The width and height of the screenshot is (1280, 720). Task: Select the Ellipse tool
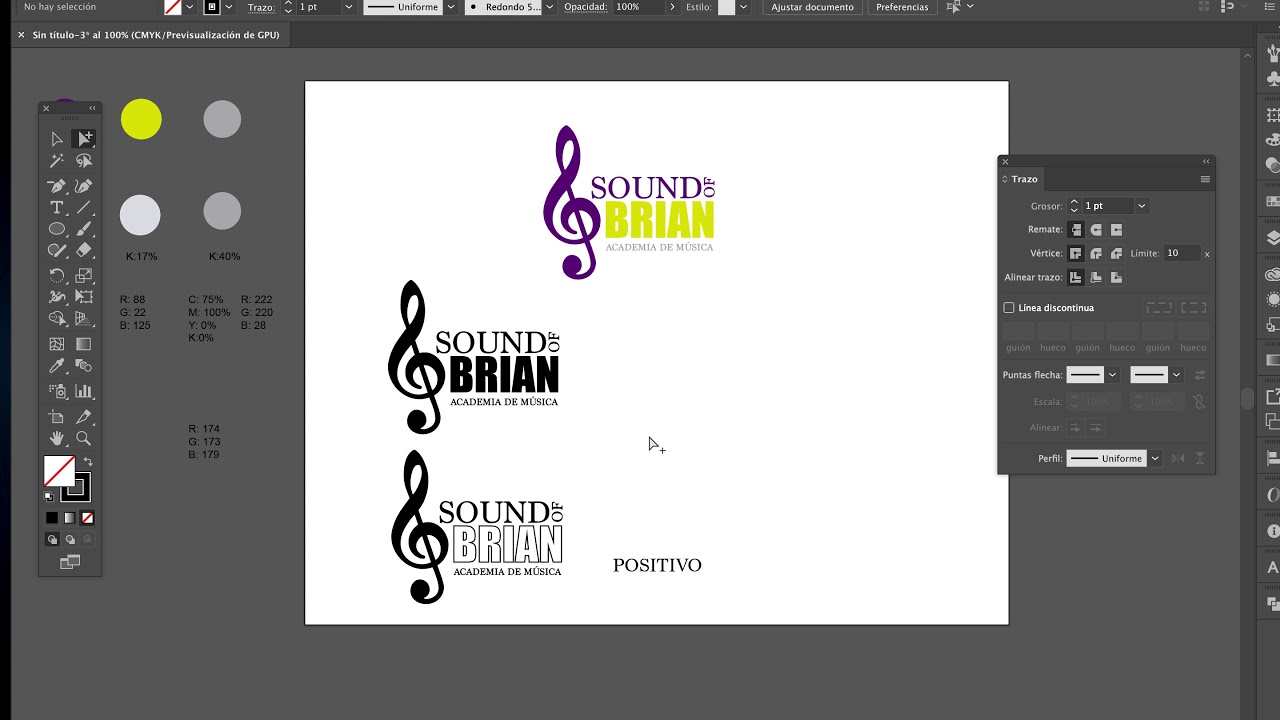coord(57,230)
